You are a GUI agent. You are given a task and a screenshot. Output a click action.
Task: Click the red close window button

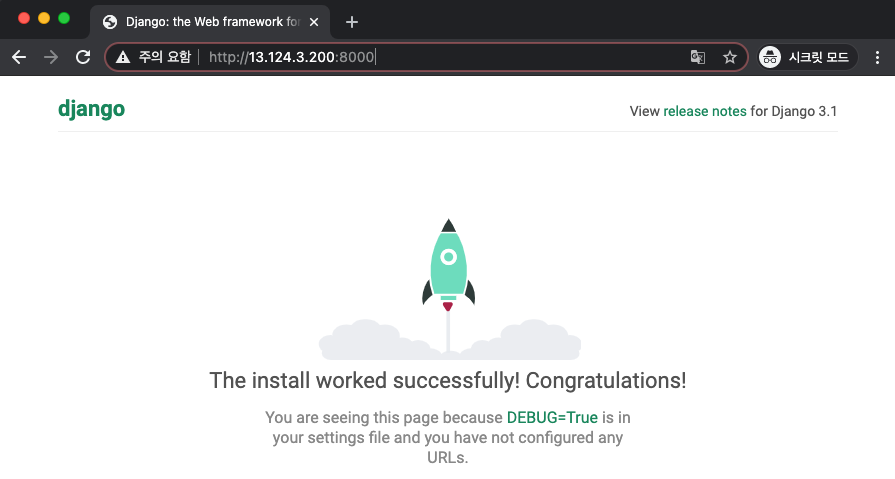24,18
